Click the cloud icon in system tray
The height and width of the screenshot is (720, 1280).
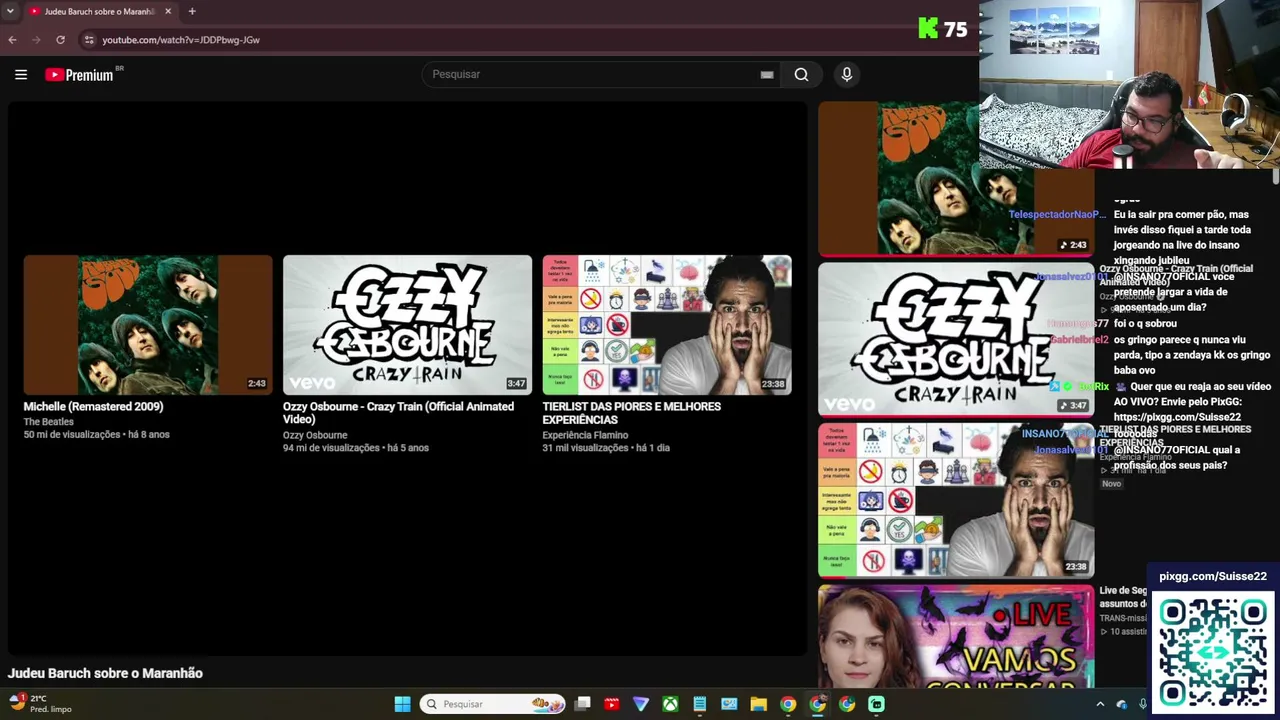click(1121, 704)
